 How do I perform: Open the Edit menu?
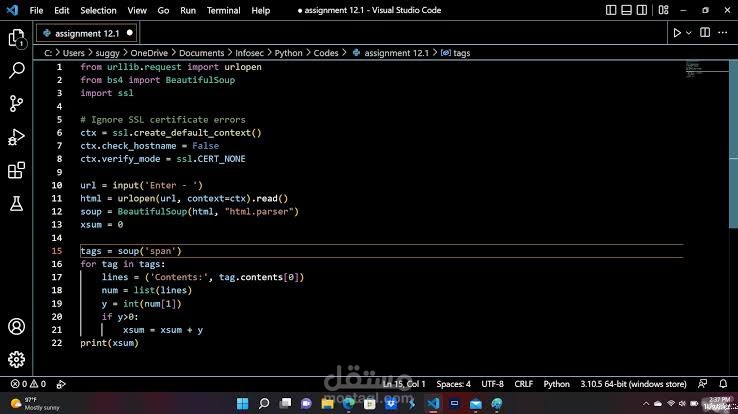coord(62,10)
